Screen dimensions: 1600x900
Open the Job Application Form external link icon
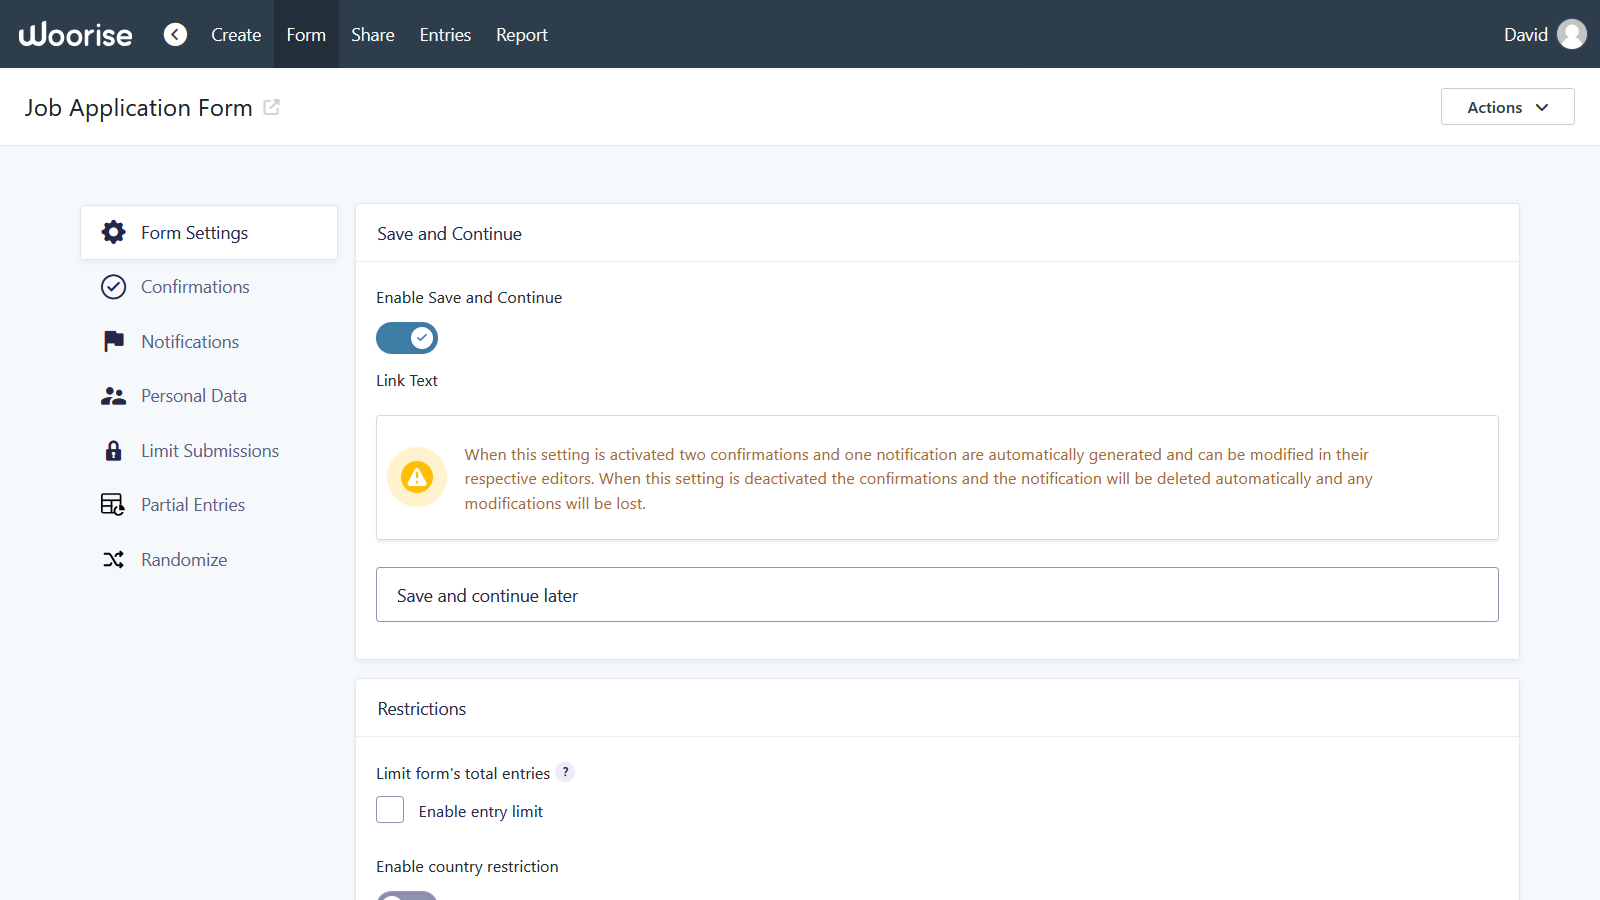271,107
